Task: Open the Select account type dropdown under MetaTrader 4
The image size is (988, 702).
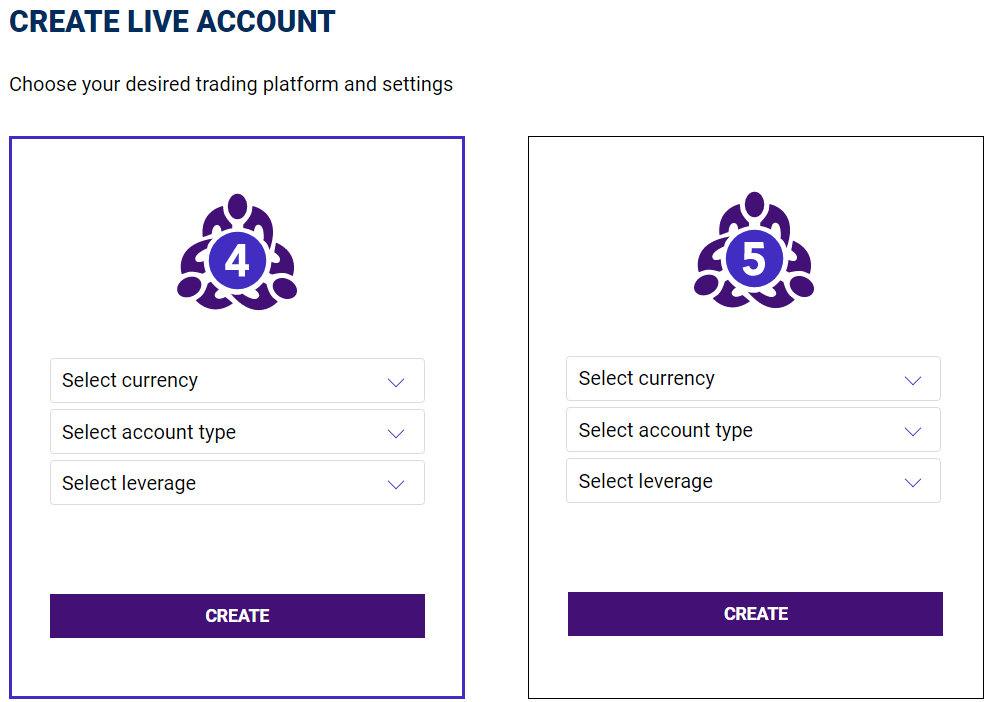Action: 238,432
